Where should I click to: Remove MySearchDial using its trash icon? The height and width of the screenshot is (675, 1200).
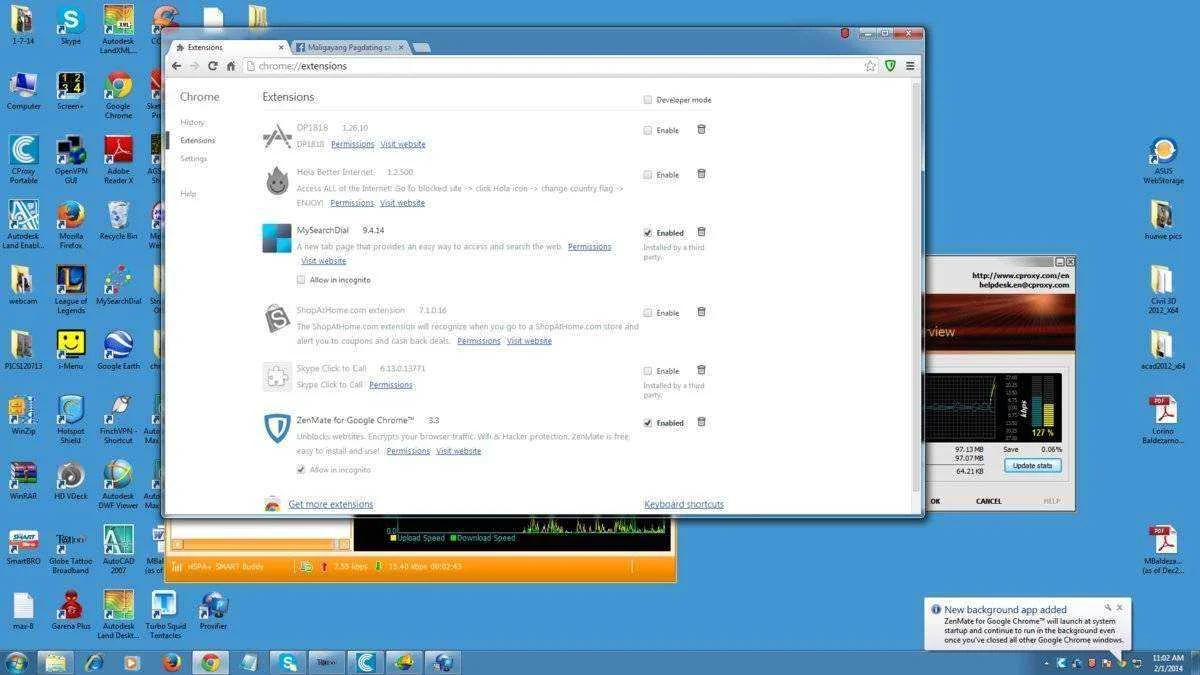(701, 231)
